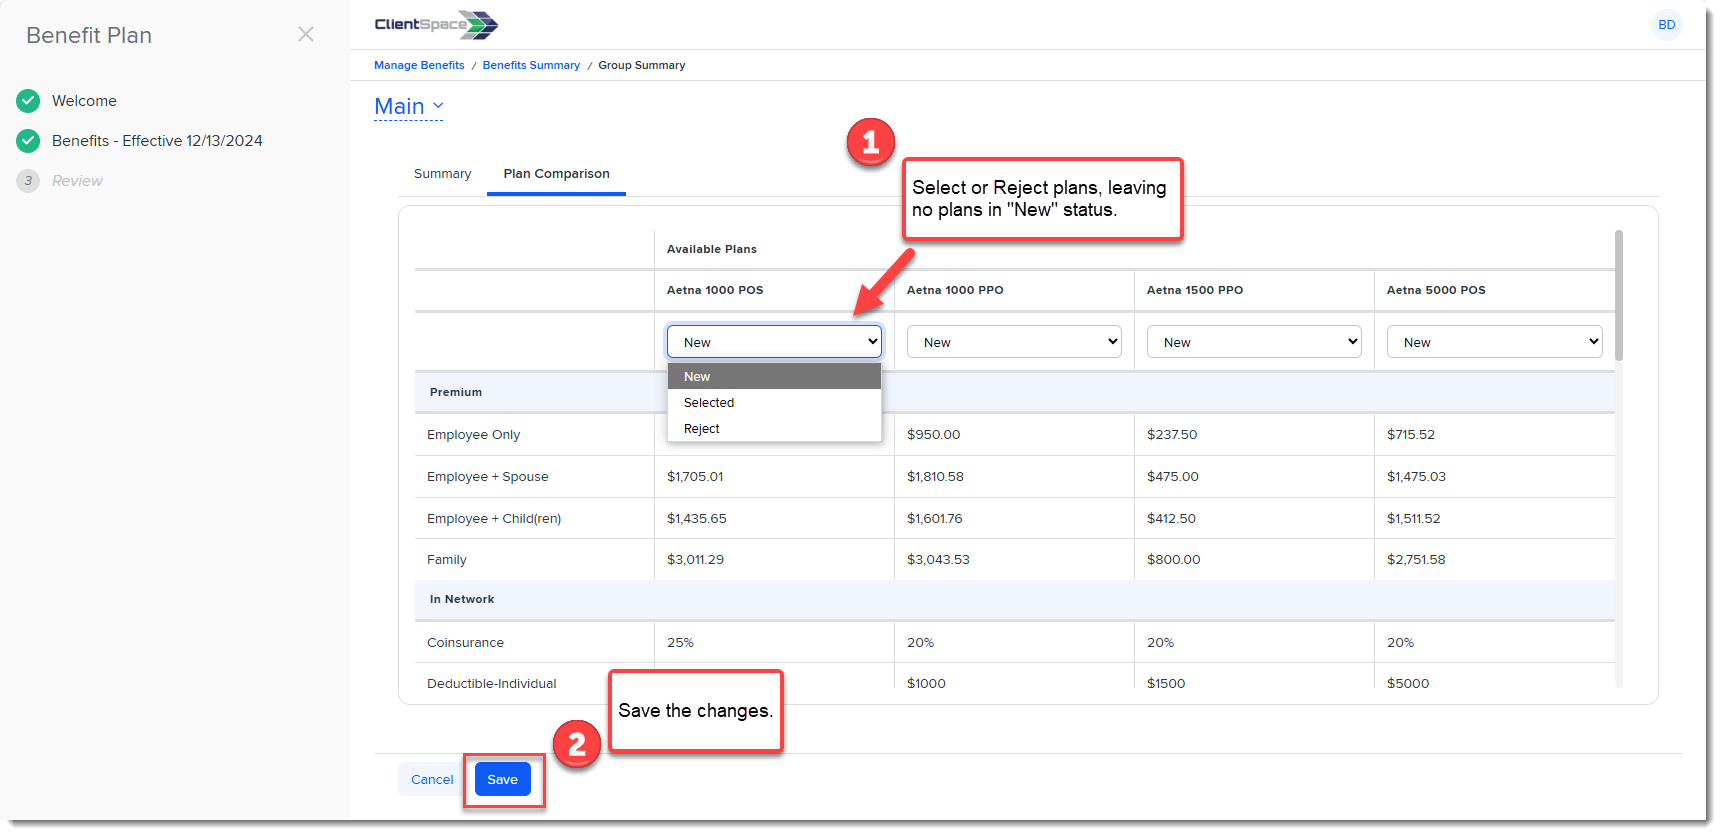
Task: Click the Aetna 5000 POS column header
Action: (x=1436, y=290)
